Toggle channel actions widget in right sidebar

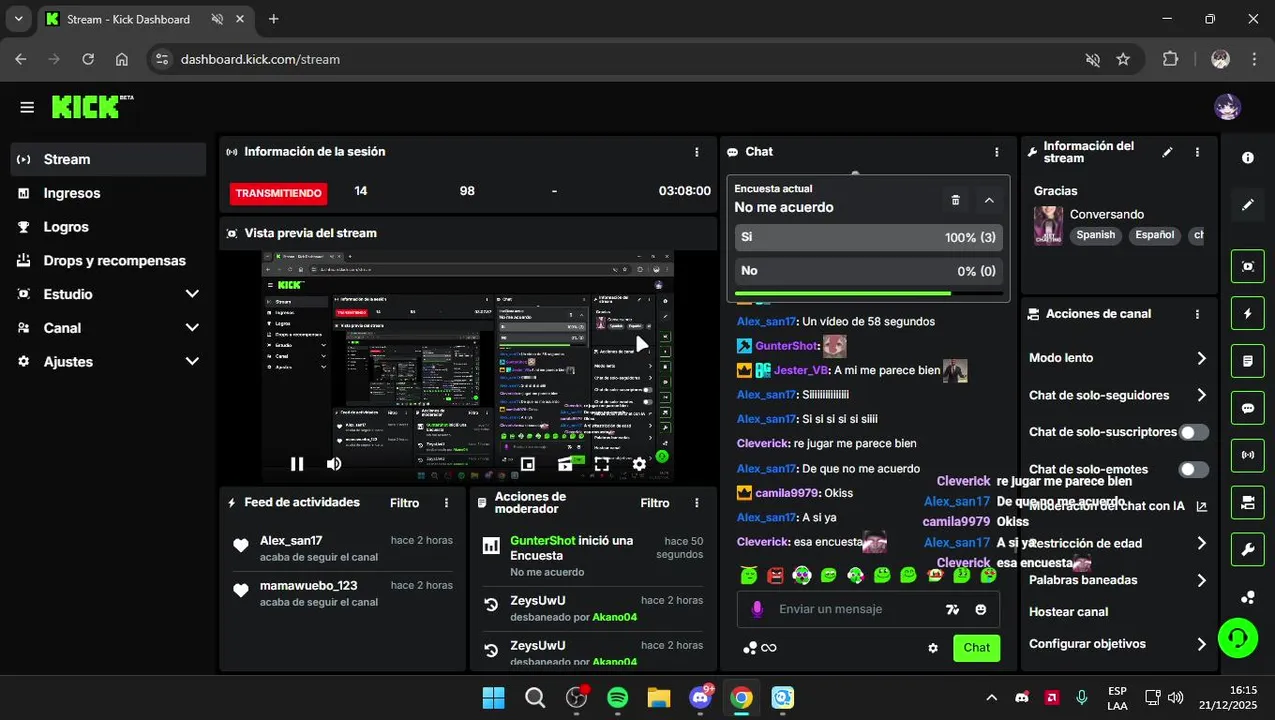point(1248,502)
